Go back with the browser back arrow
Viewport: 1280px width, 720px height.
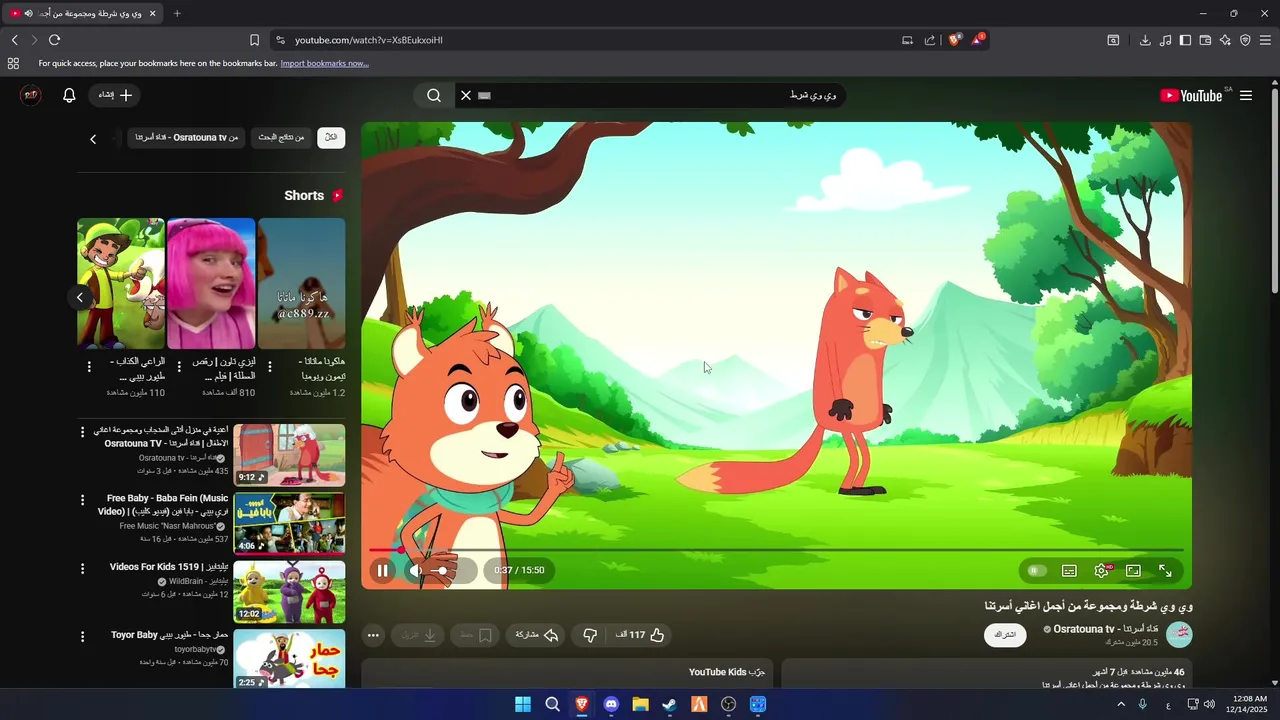pos(14,40)
